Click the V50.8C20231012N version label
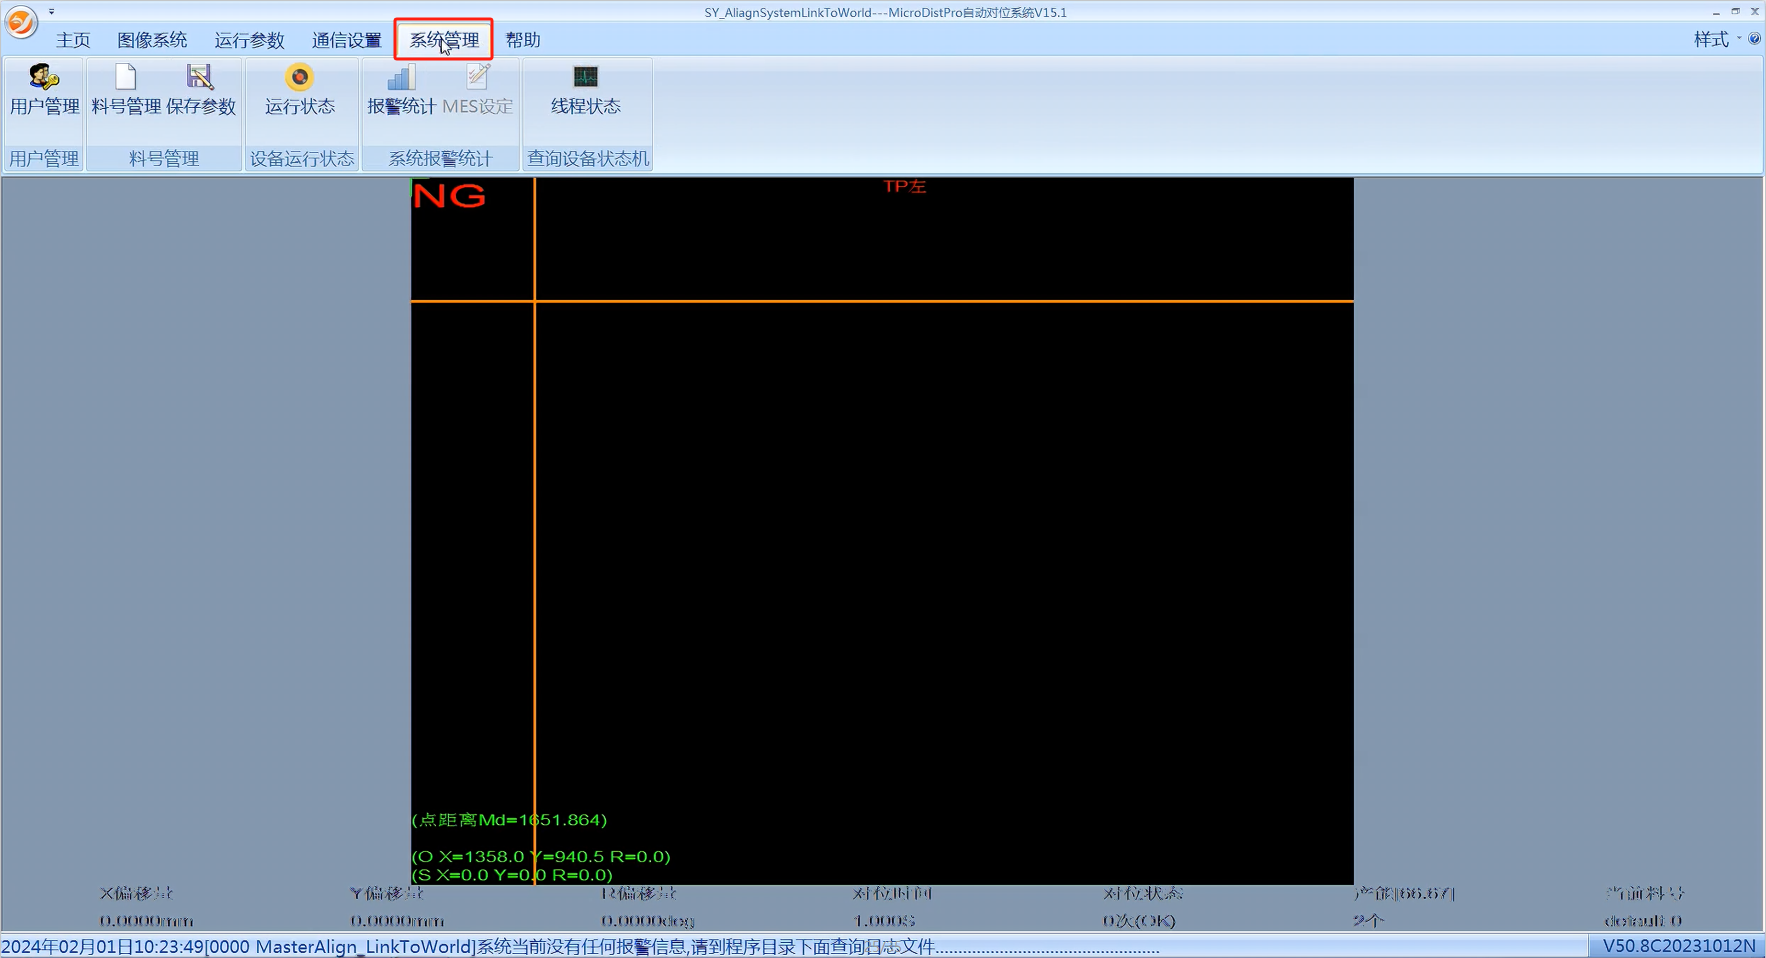This screenshot has height=958, width=1766. pos(1678,946)
